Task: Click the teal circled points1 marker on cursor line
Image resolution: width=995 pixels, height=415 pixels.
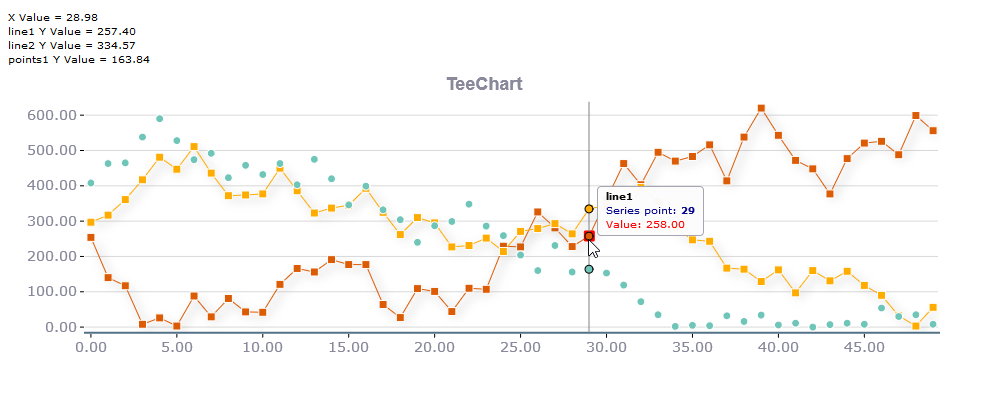Action: point(589,269)
